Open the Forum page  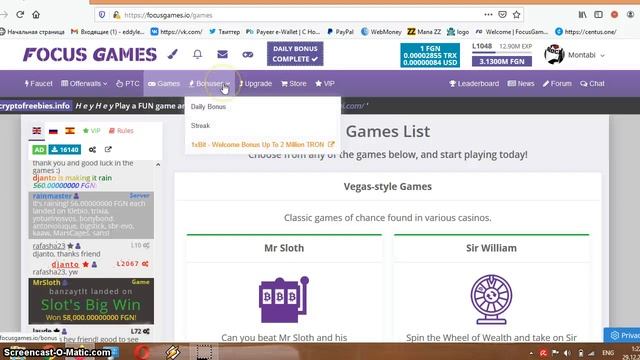tap(557, 83)
